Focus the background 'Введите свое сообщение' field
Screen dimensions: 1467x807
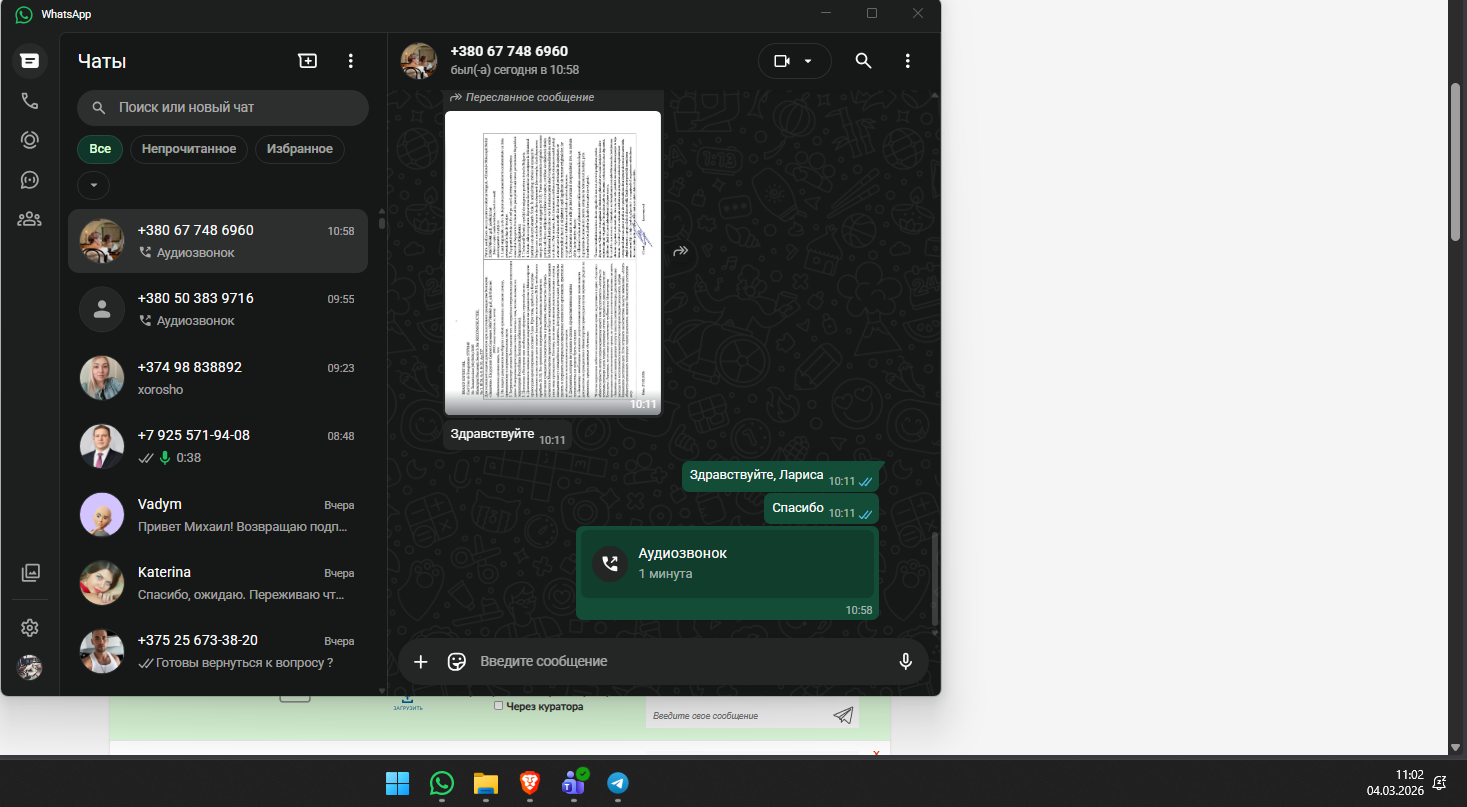(x=737, y=715)
